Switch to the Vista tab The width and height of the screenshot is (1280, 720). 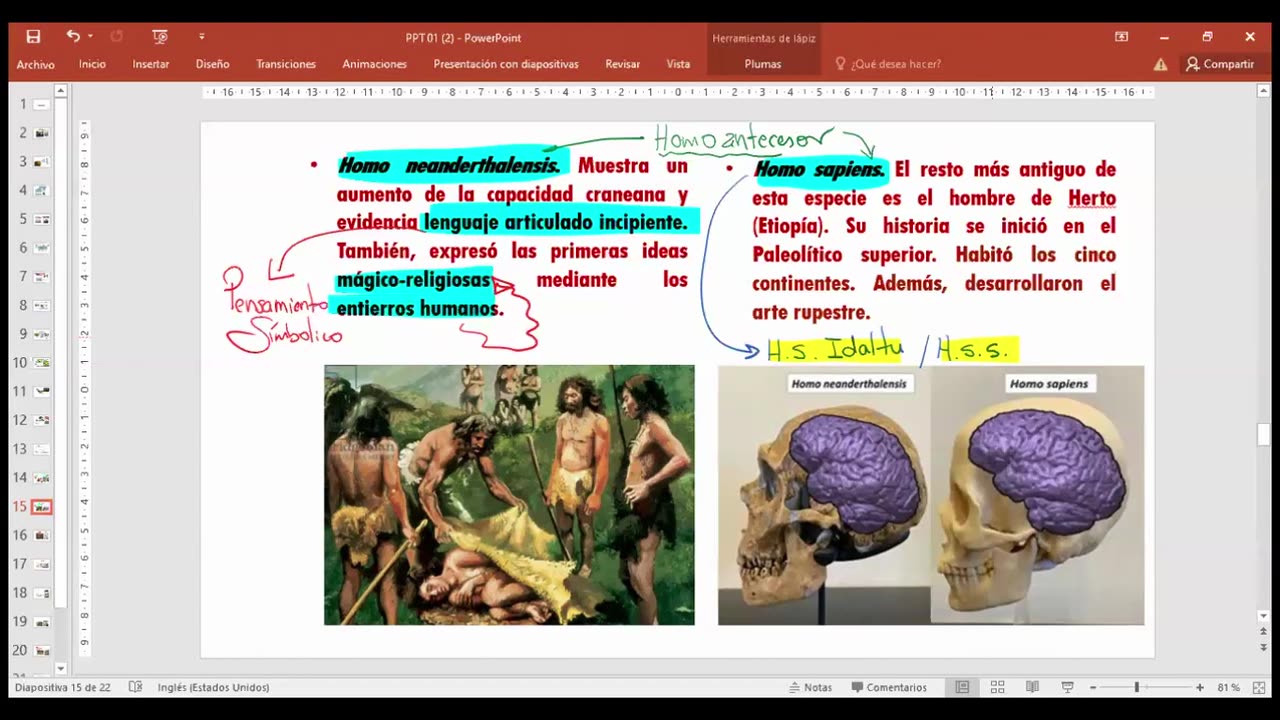pyautogui.click(x=678, y=64)
